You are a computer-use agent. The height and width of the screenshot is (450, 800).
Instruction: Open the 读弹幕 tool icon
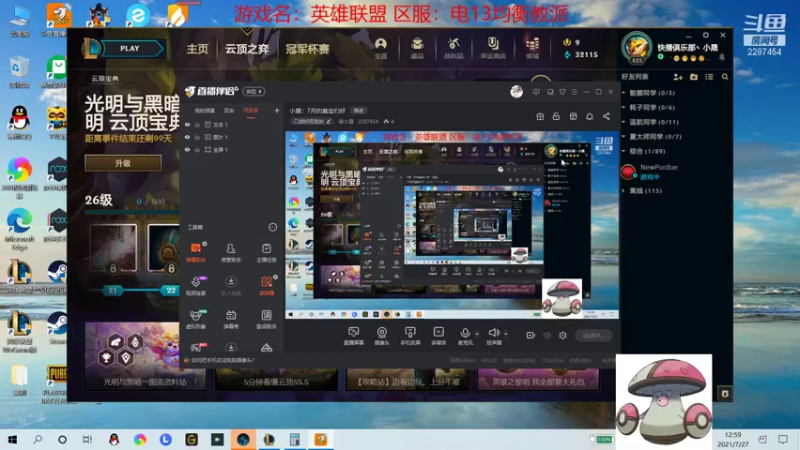click(266, 286)
